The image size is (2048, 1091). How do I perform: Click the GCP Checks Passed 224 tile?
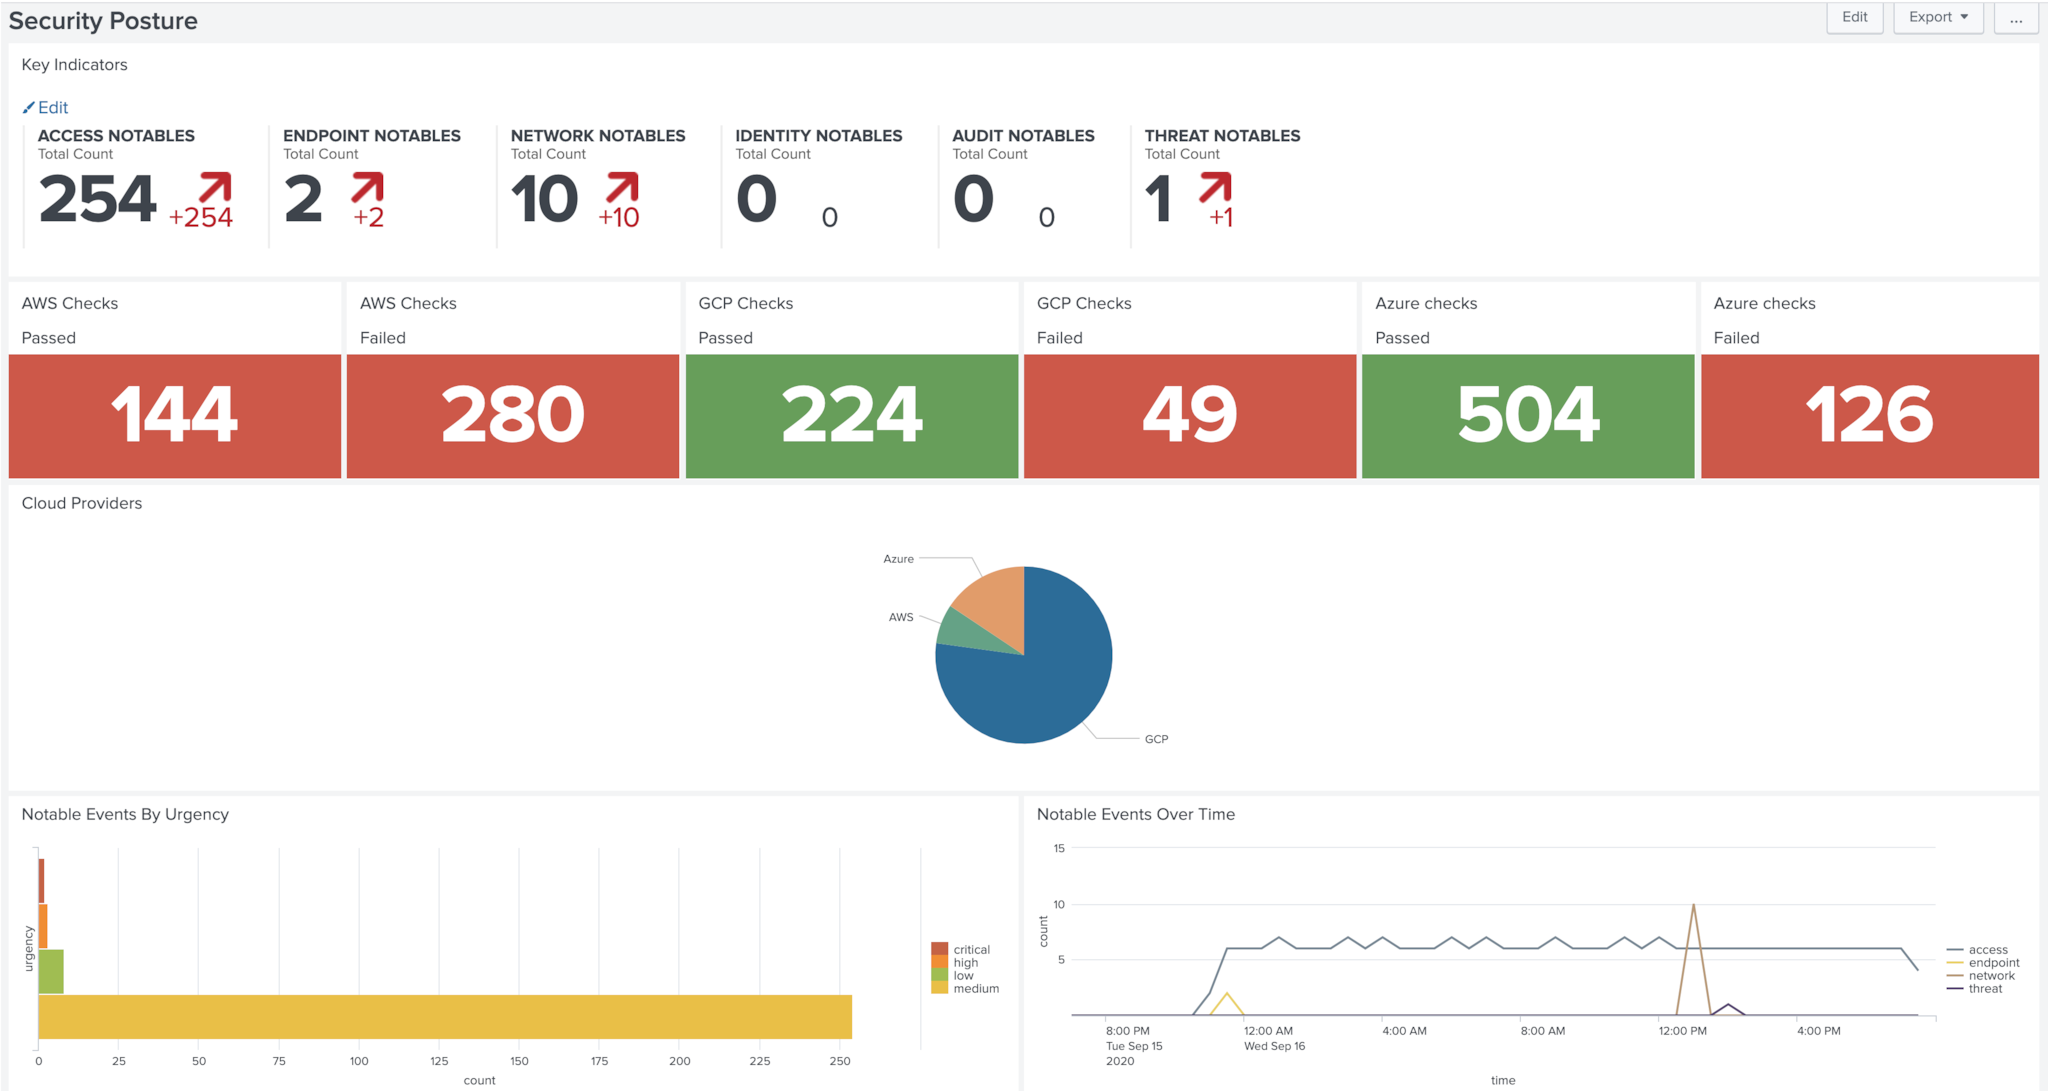pos(851,415)
